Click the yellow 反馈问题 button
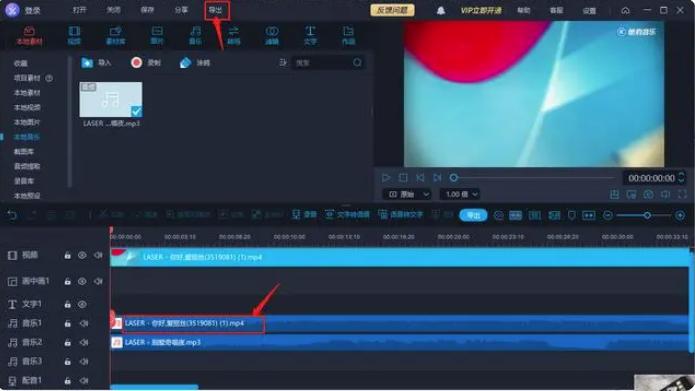695x391 pixels. (x=392, y=10)
